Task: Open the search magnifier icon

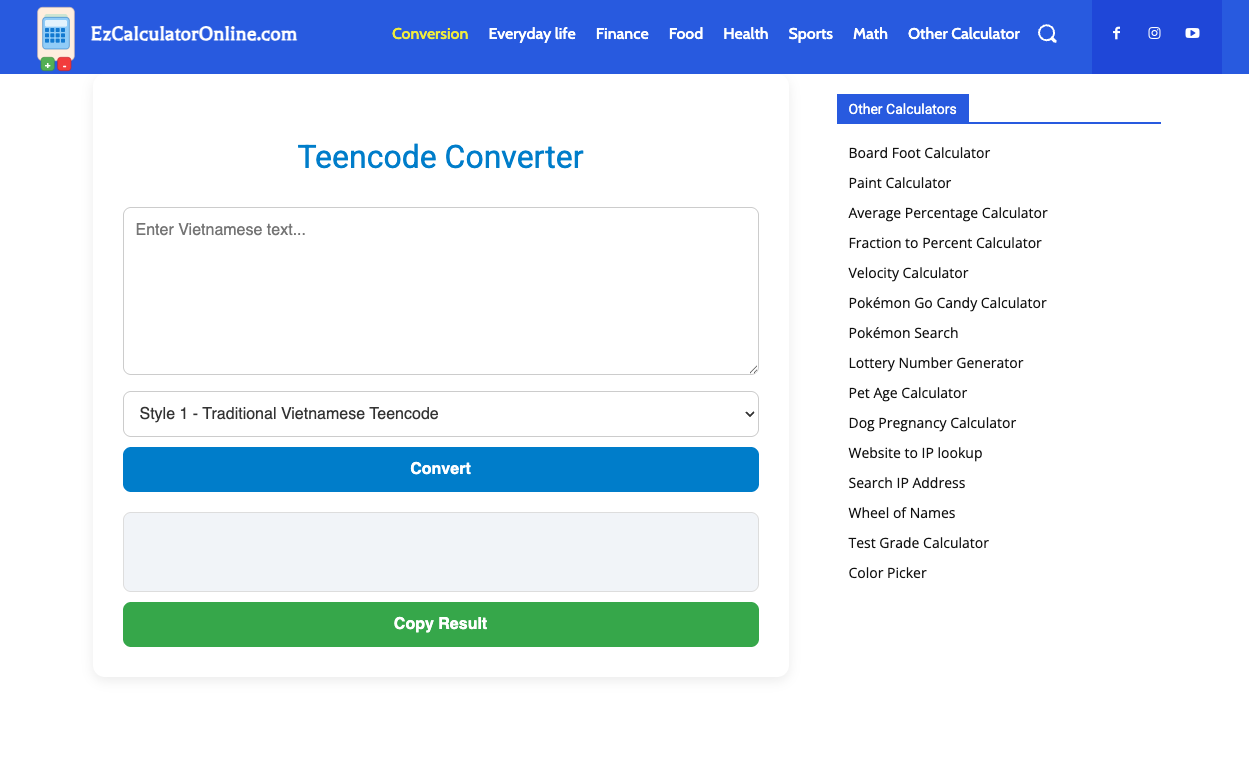Action: pyautogui.click(x=1047, y=33)
